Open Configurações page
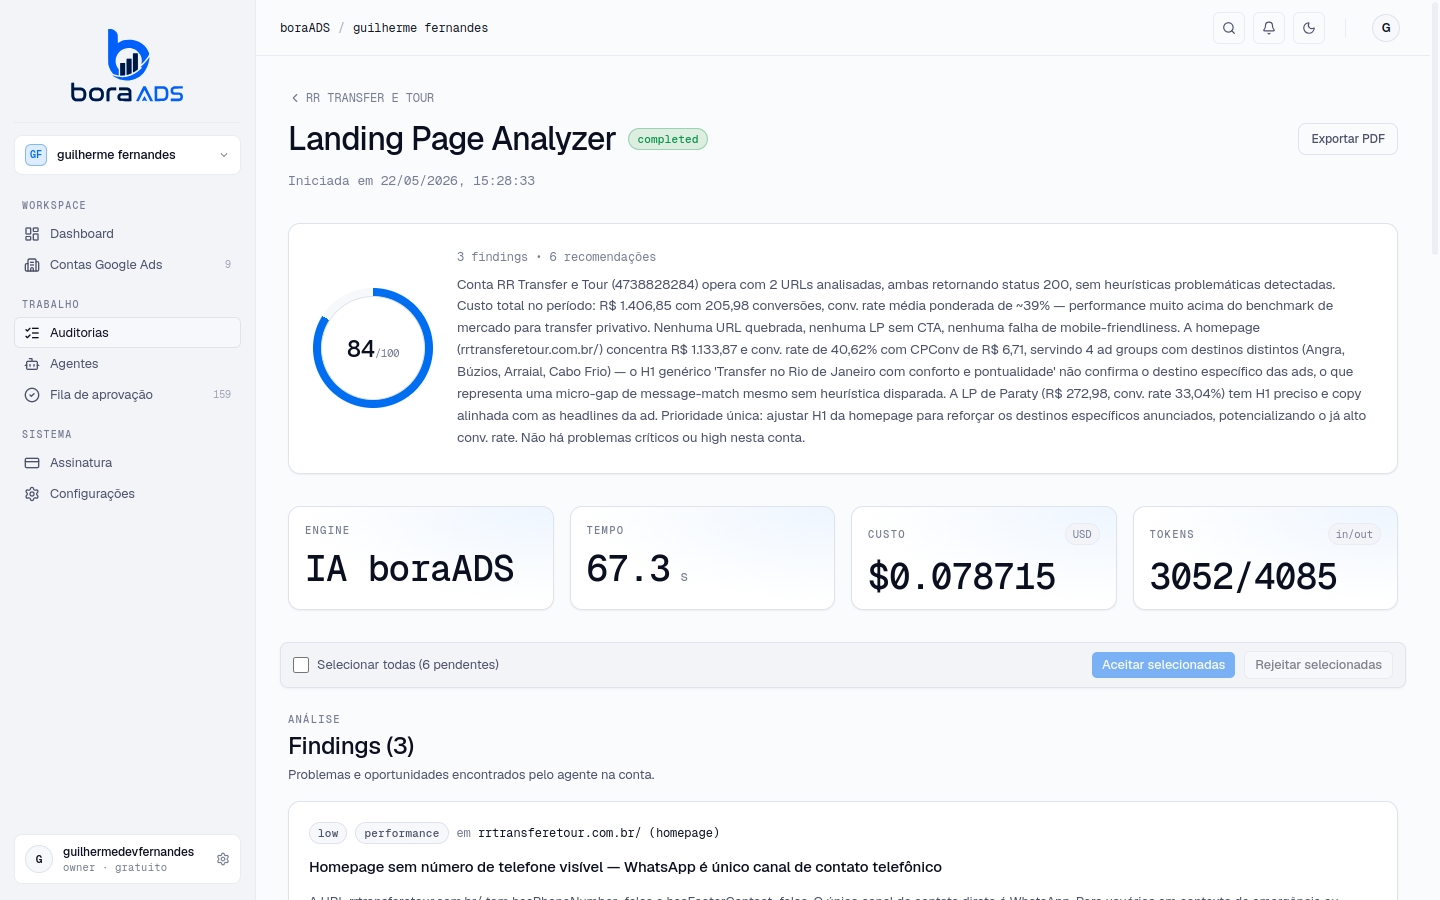This screenshot has height=900, width=1440. click(x=127, y=494)
